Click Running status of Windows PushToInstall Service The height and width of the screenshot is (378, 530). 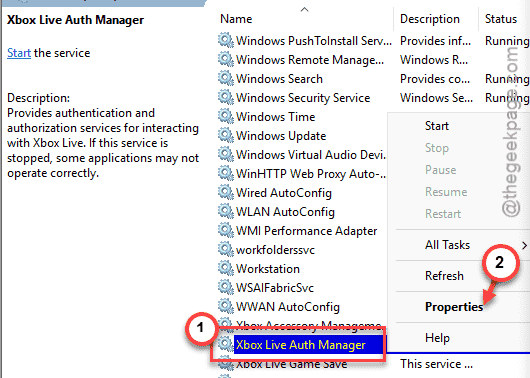[x=507, y=41]
